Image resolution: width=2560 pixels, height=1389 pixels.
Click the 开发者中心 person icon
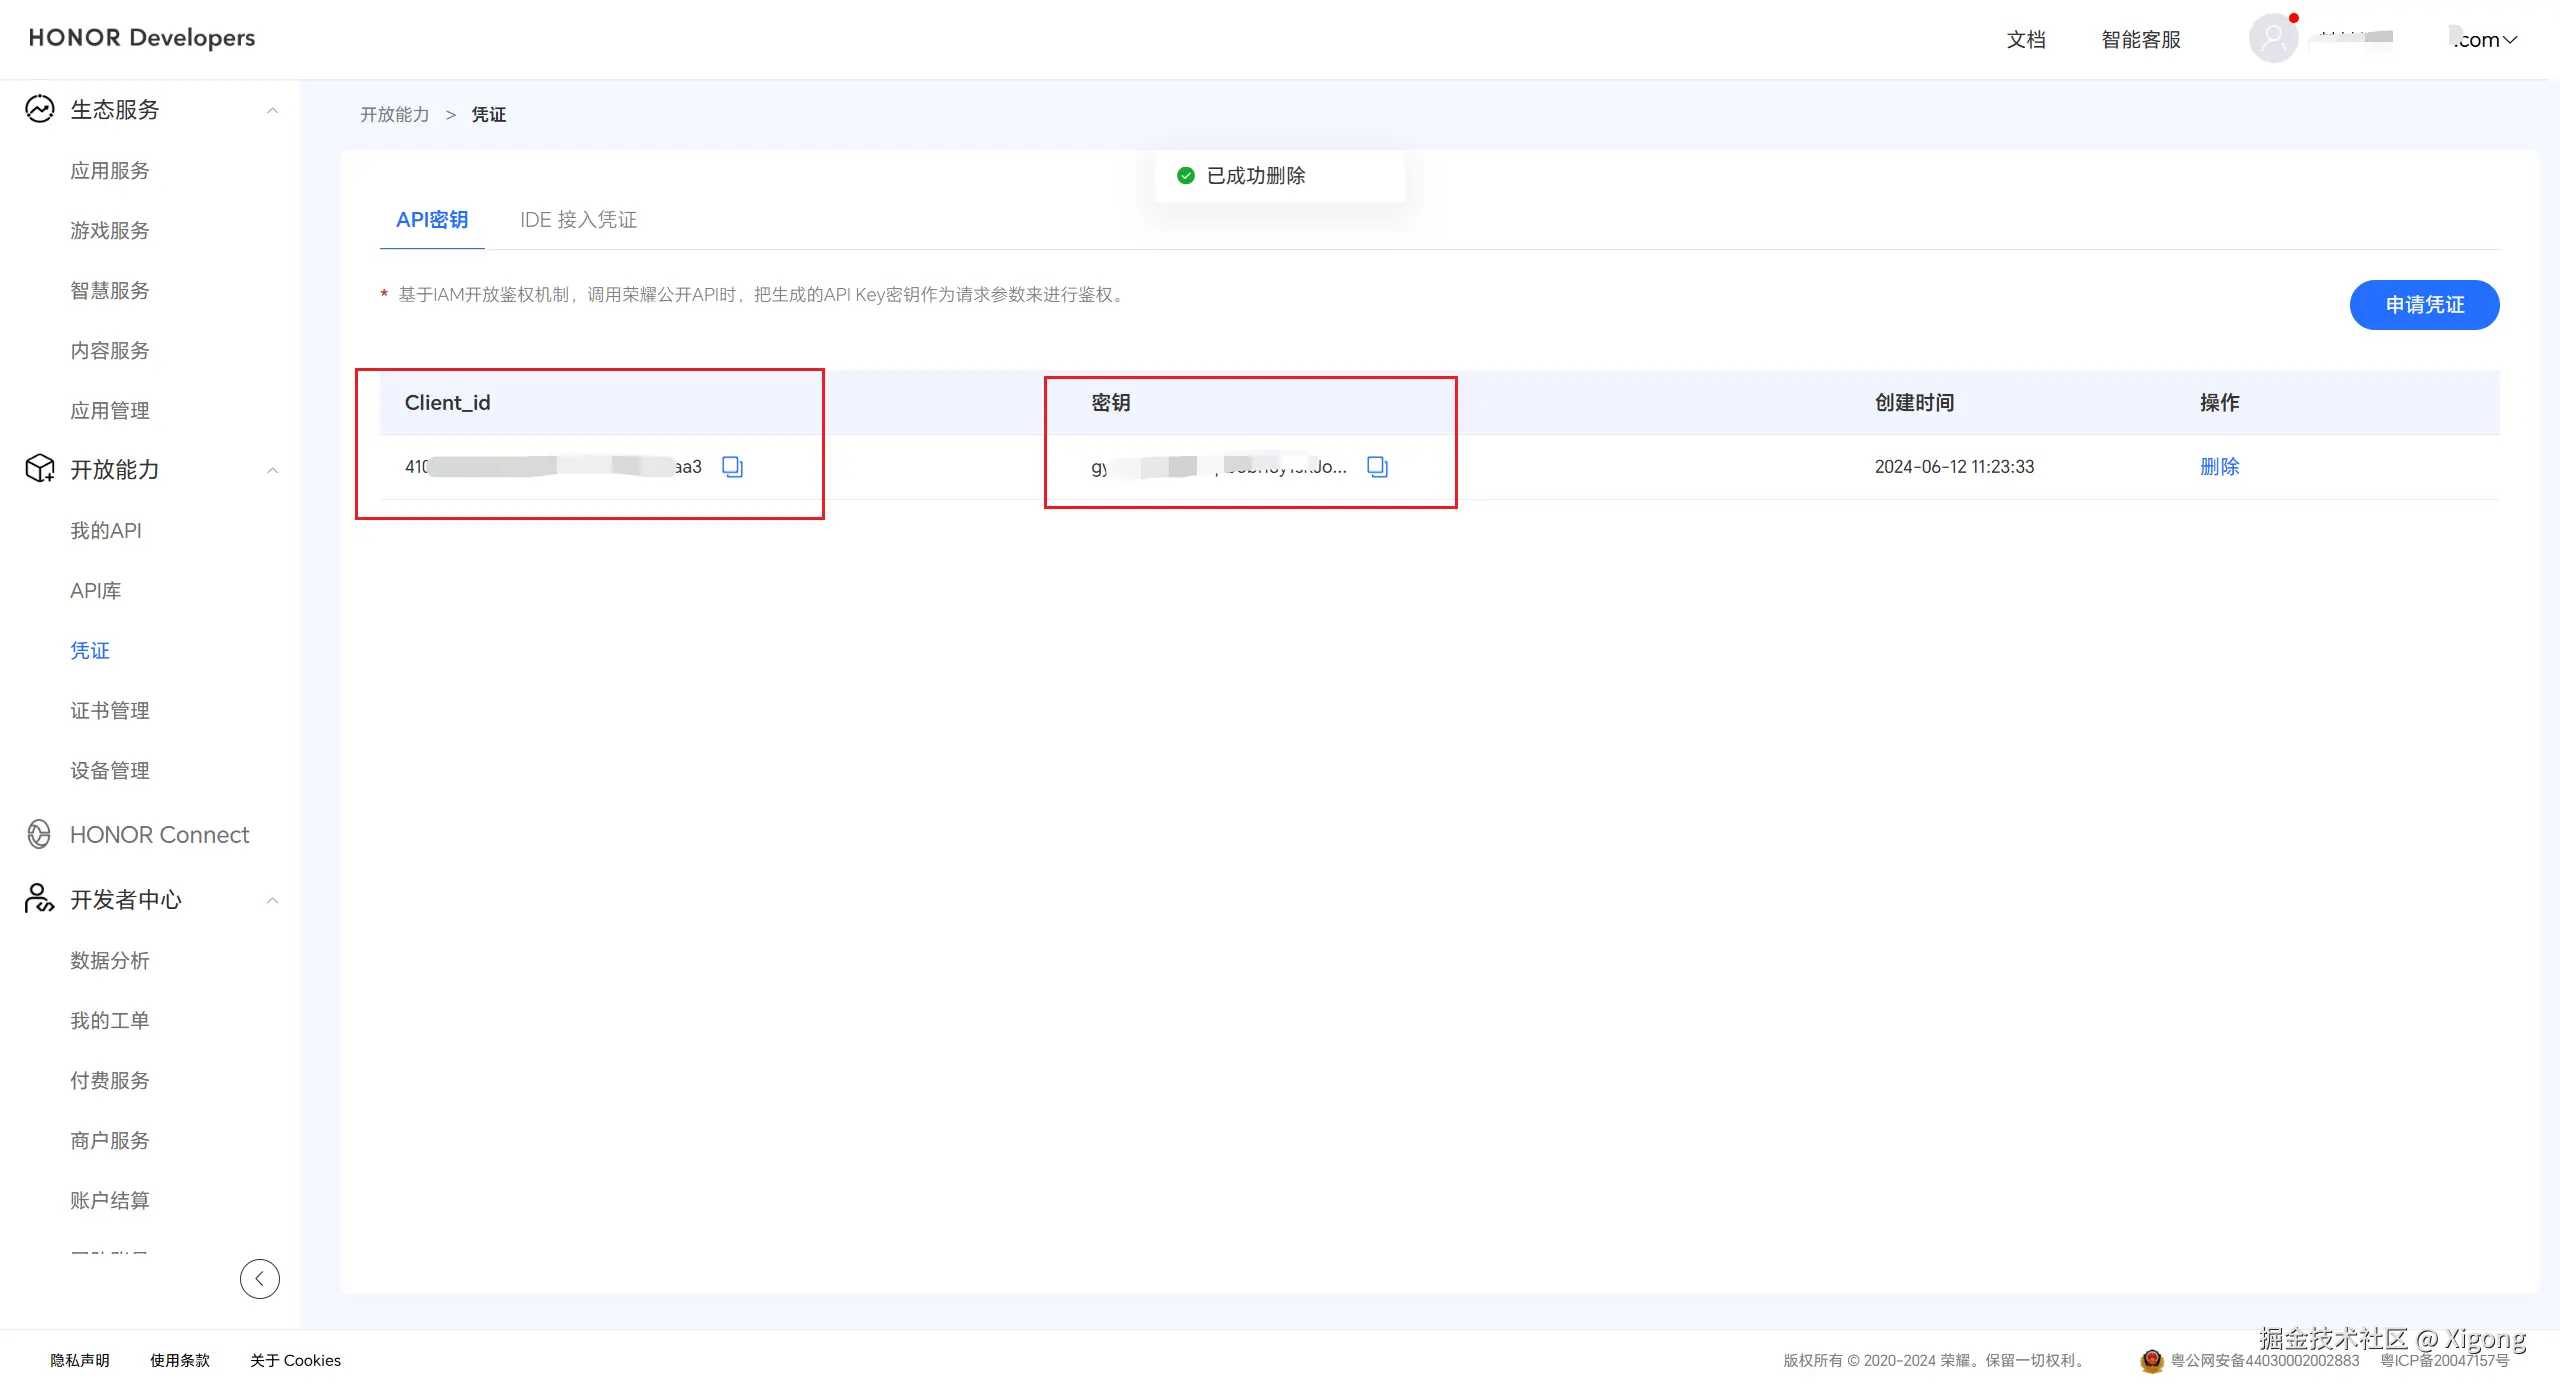40,899
